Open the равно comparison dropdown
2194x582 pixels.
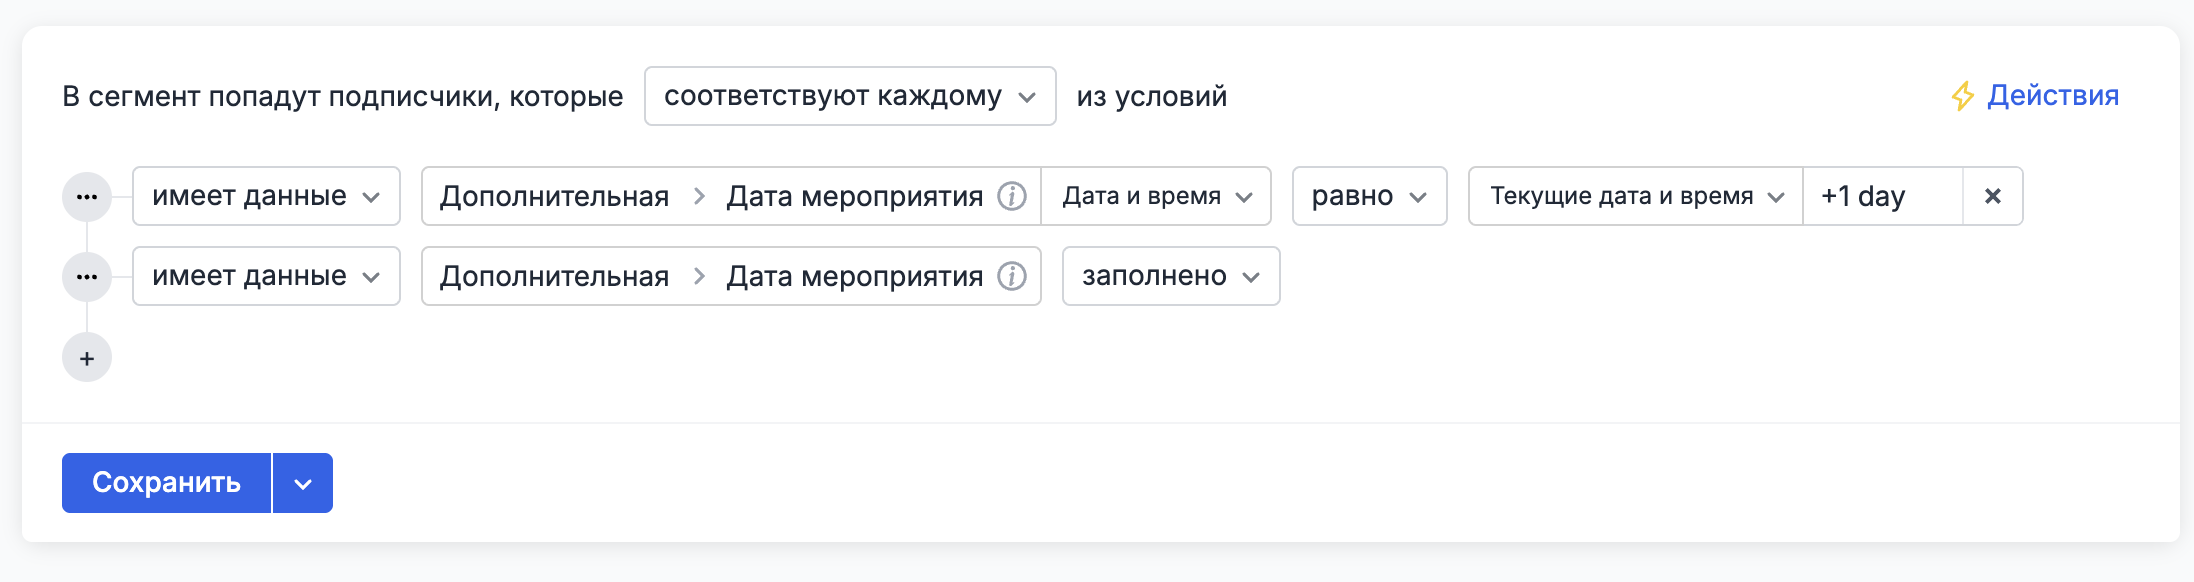1369,196
